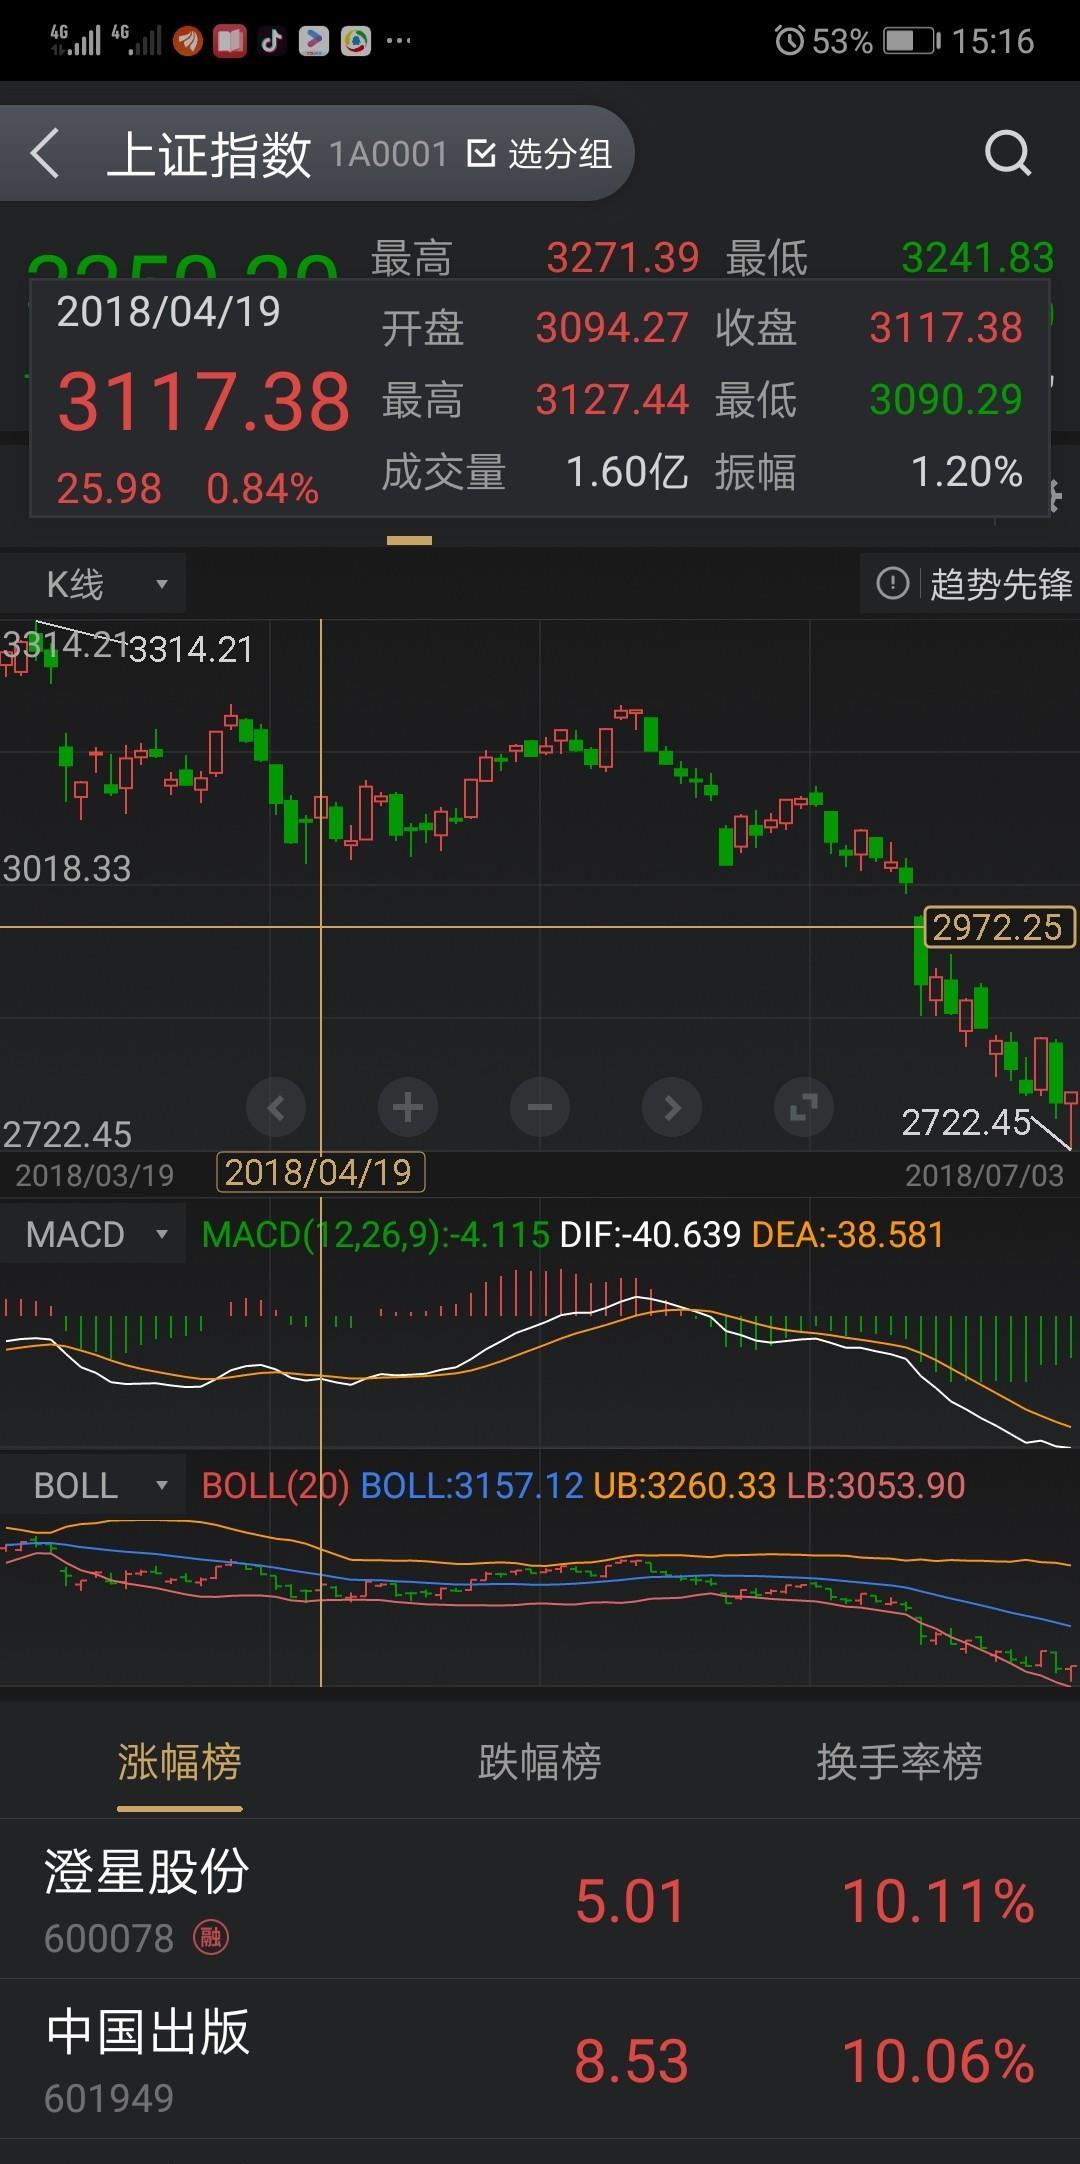Image resolution: width=1080 pixels, height=2164 pixels.
Task: Open the search magnifier icon
Action: pos(1007,153)
